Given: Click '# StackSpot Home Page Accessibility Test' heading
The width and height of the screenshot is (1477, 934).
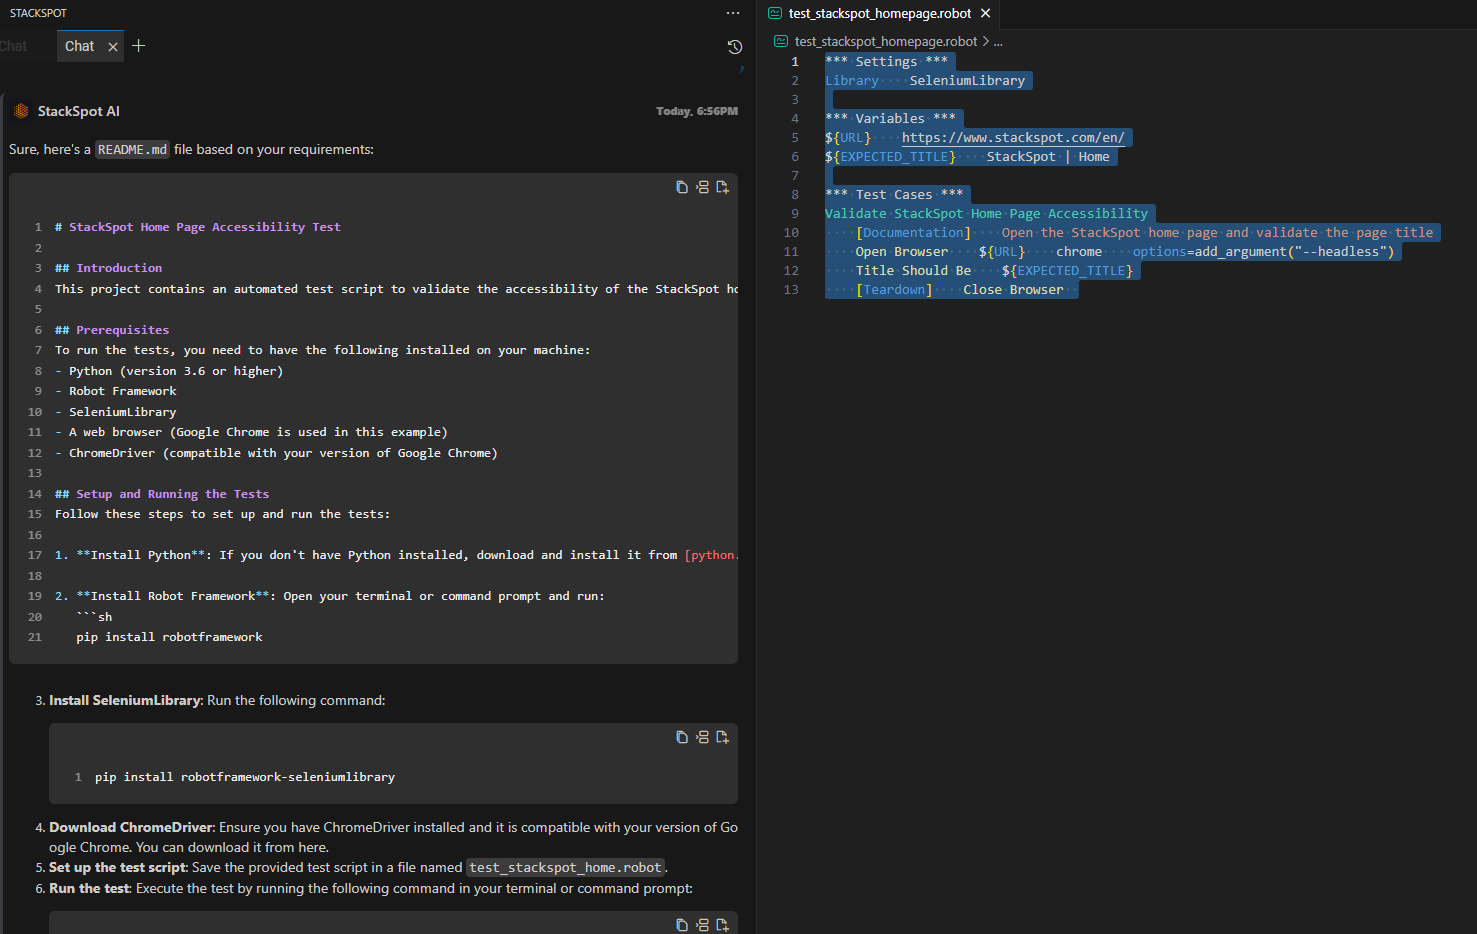Looking at the screenshot, I should (x=198, y=227).
